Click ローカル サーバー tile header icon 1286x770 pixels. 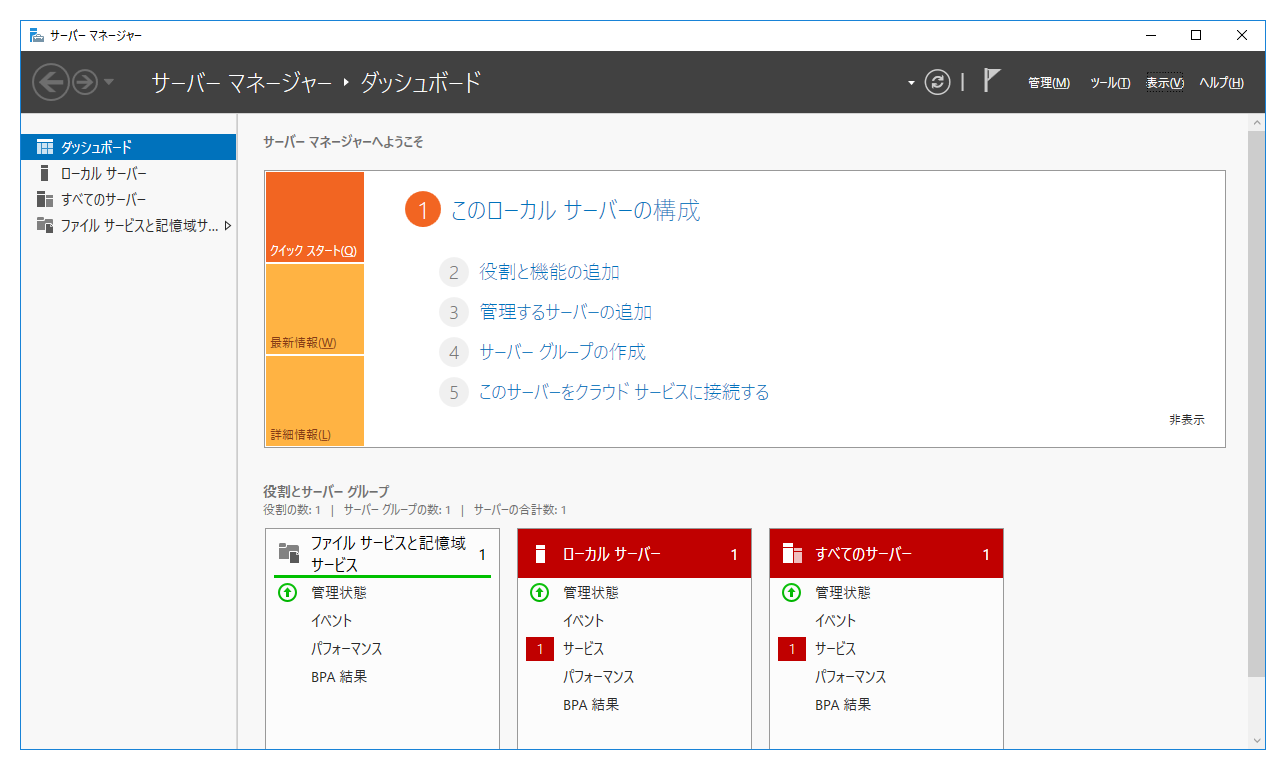pos(540,554)
